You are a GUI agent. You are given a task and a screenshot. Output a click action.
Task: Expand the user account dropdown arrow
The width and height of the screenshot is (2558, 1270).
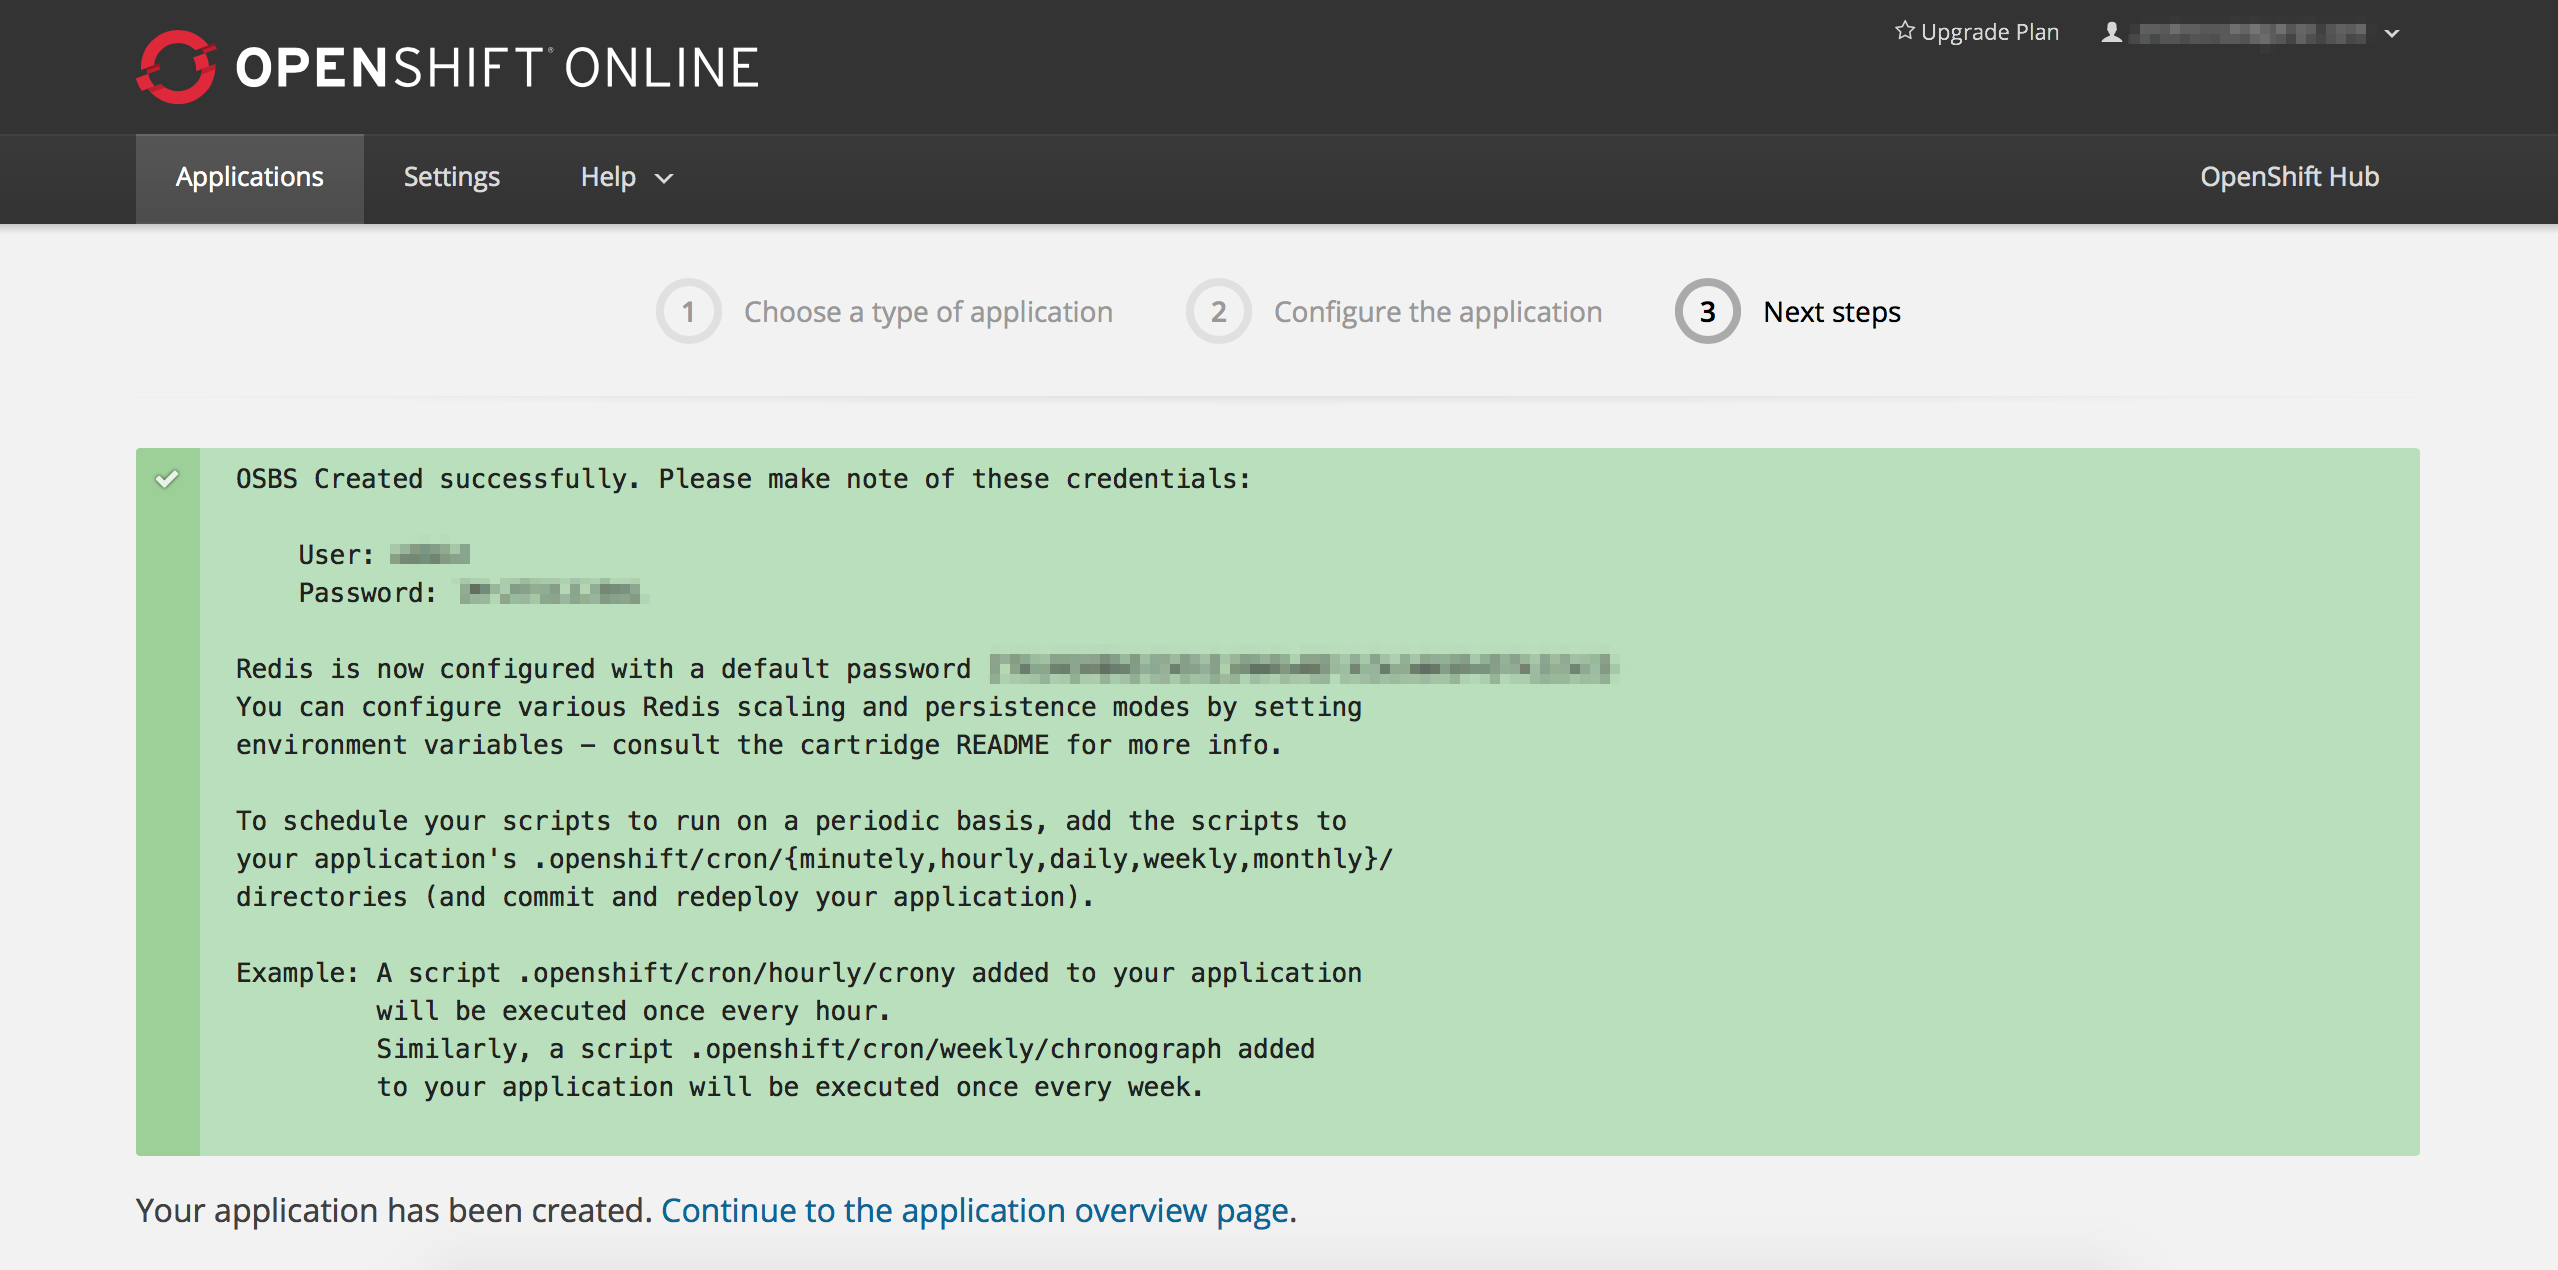[2392, 33]
